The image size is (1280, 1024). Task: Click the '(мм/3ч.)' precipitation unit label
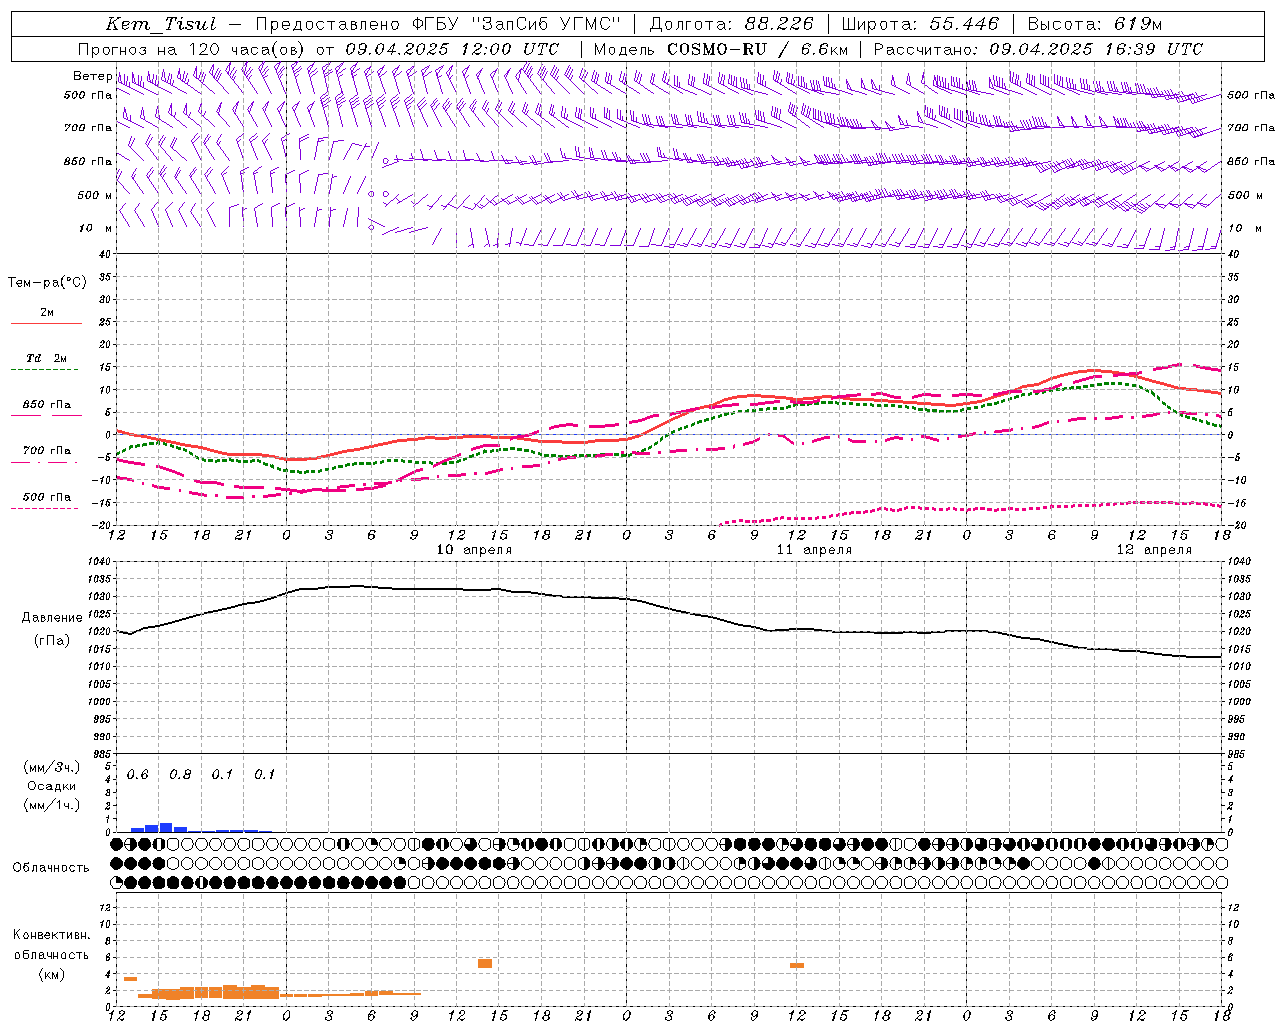coord(52,768)
